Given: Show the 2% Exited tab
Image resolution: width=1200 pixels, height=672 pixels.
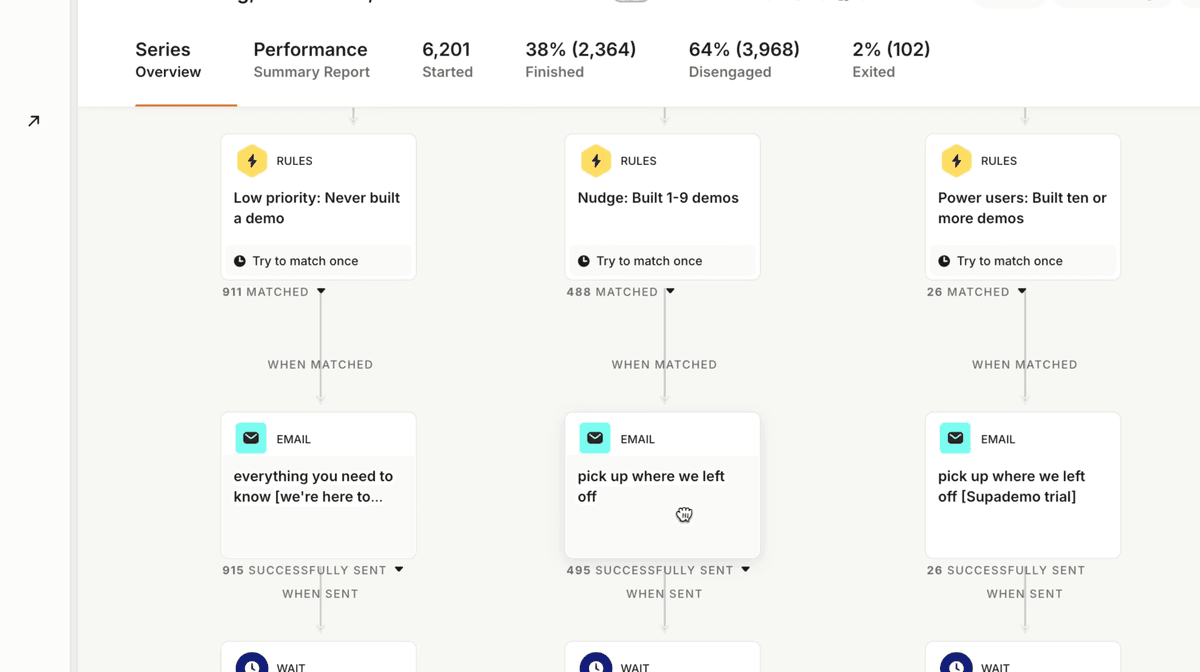Looking at the screenshot, I should [891, 60].
